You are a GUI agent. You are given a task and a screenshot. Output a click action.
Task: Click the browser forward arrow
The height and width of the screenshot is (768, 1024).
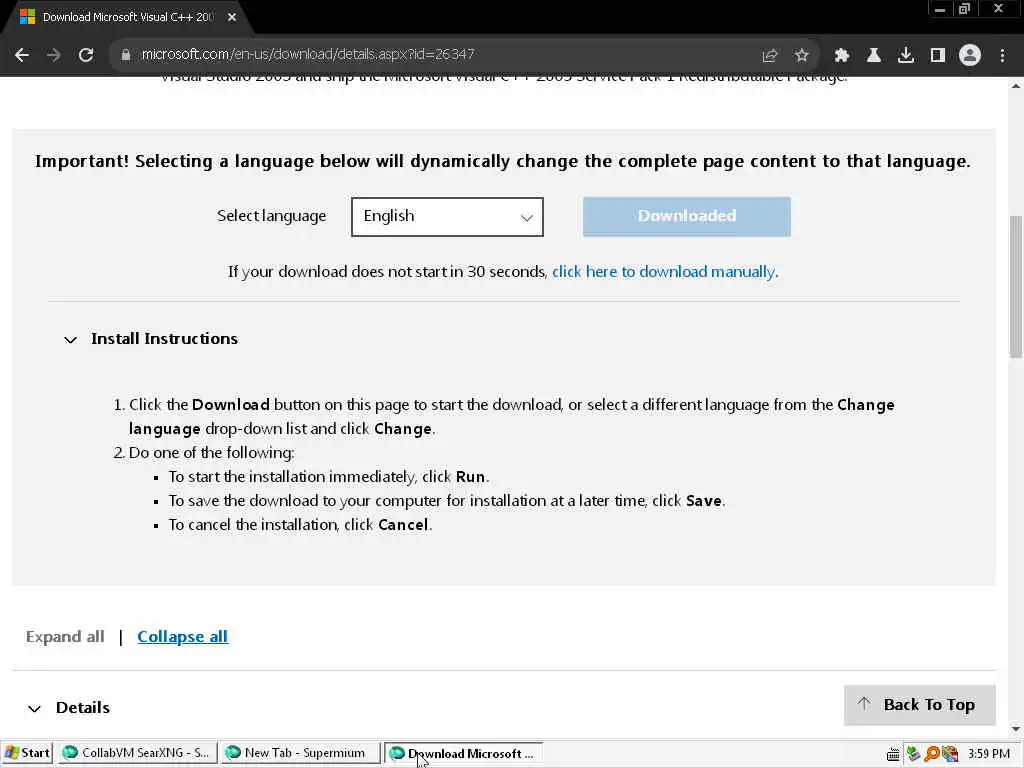coord(54,55)
